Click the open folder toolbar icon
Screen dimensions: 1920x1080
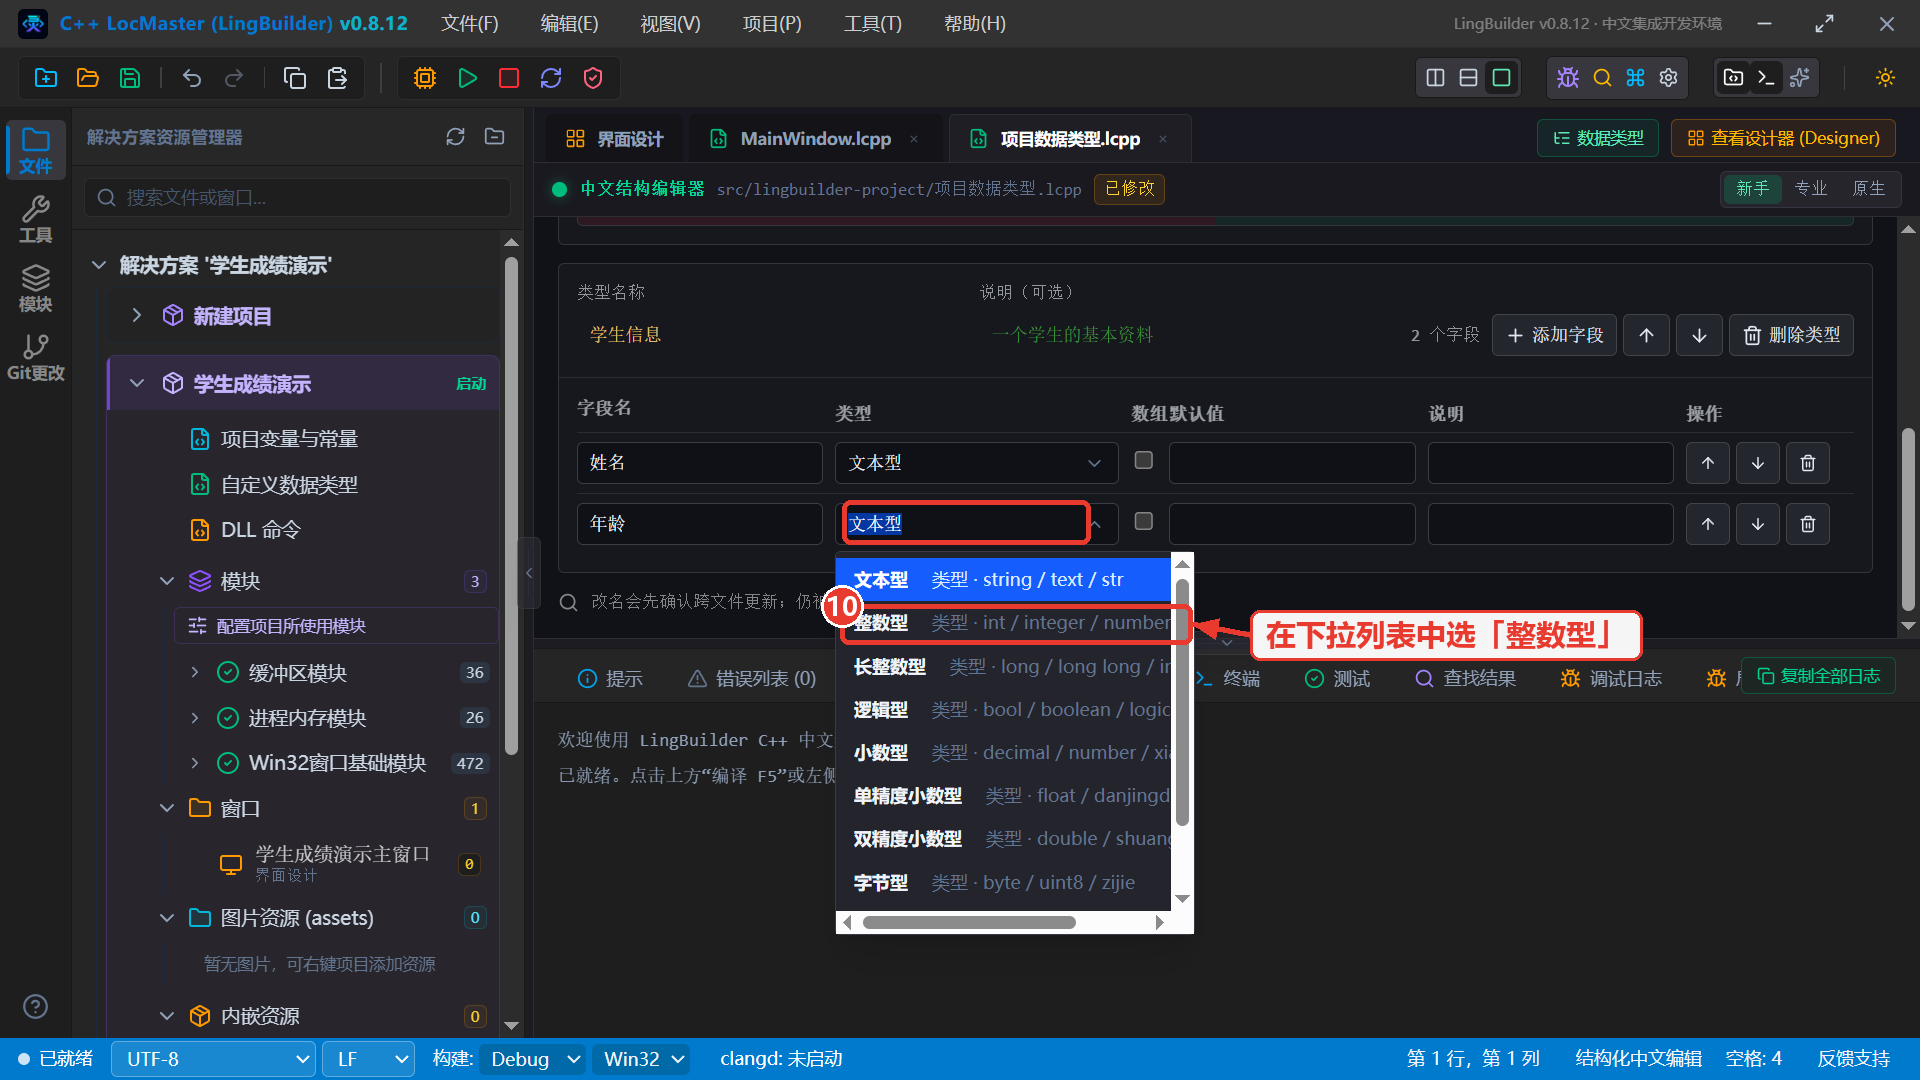pyautogui.click(x=88, y=78)
